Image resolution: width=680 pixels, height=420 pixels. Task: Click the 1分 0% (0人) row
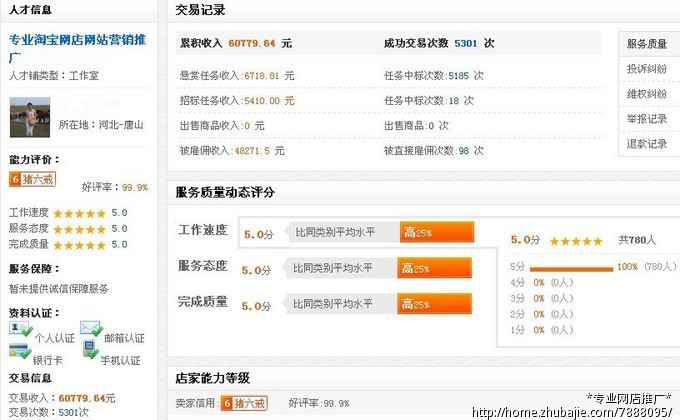542,330
